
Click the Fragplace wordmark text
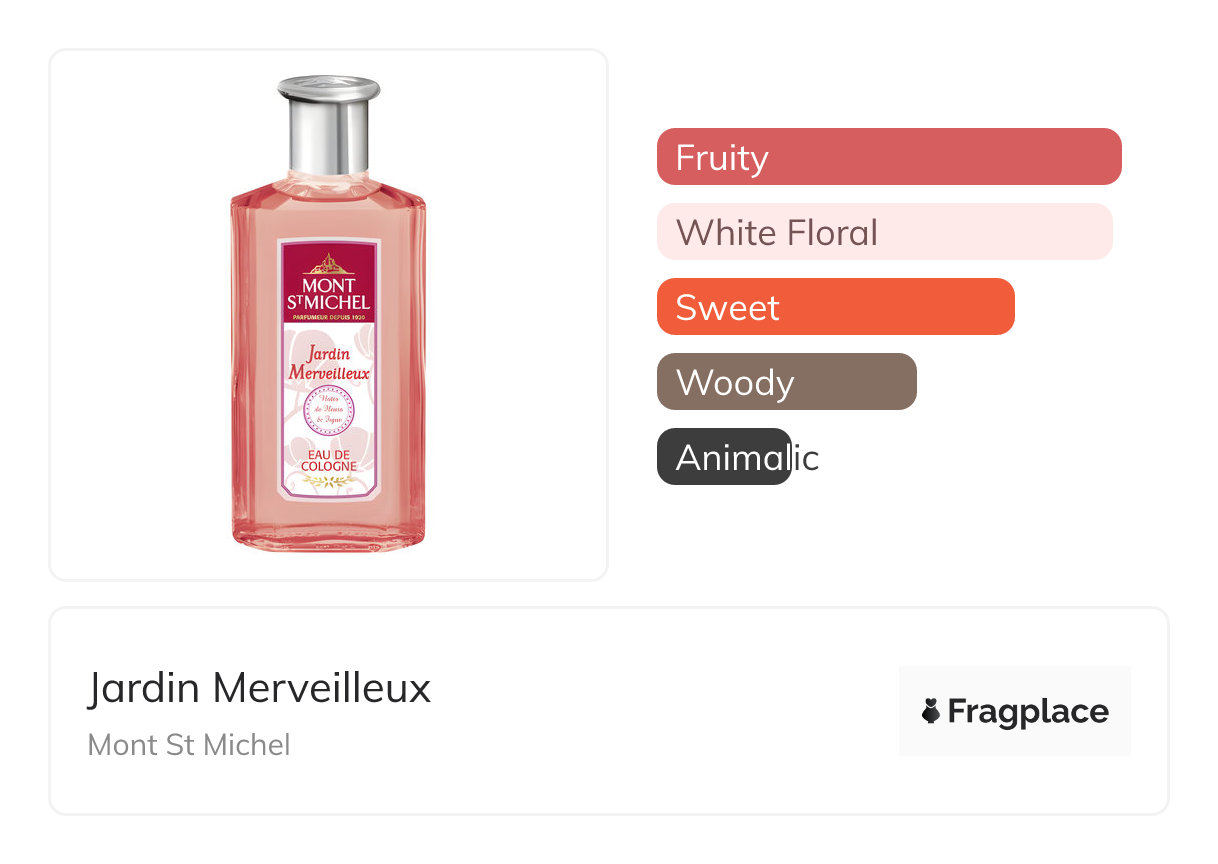point(1028,711)
